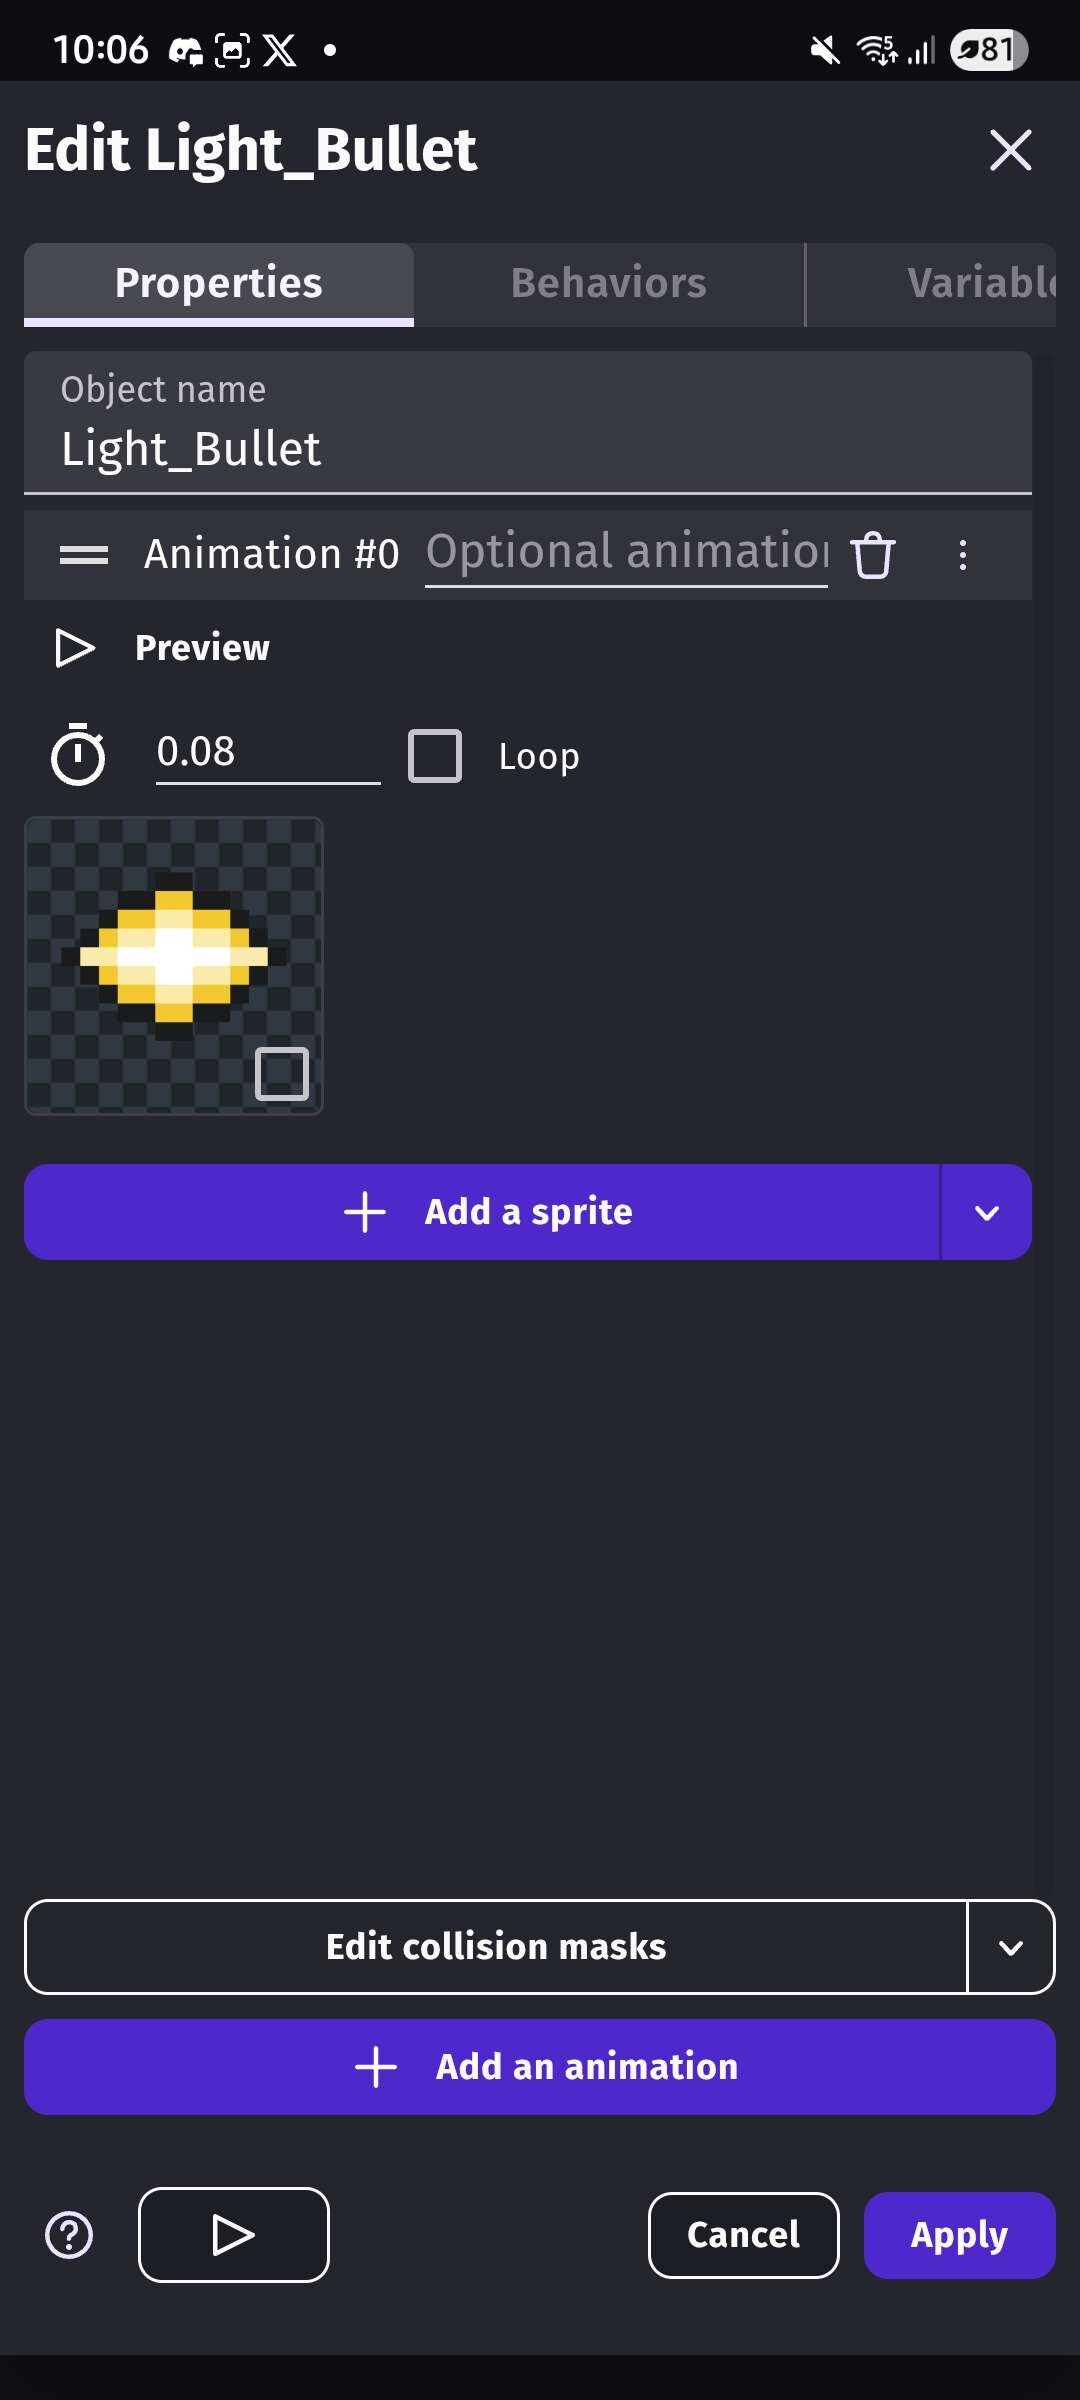Tick the sprite thumbnail selection checkbox
Screen dimensions: 1080x2400
282,1074
